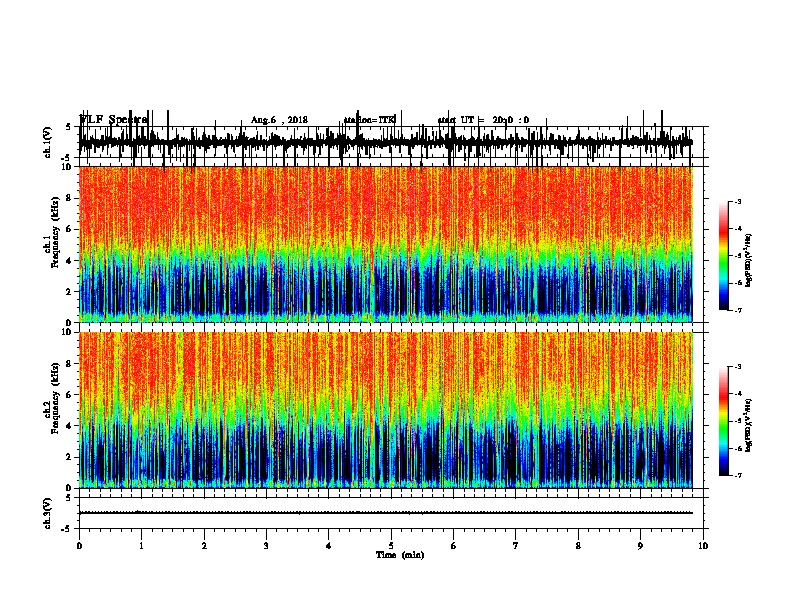Click the ch.1 color bar log(PSD) label
The width and height of the screenshot is (792, 612).
point(749,260)
